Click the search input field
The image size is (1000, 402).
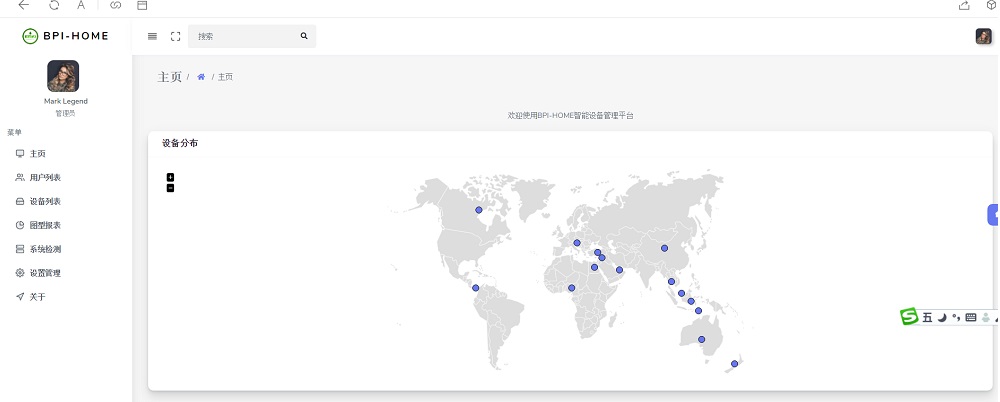point(246,36)
